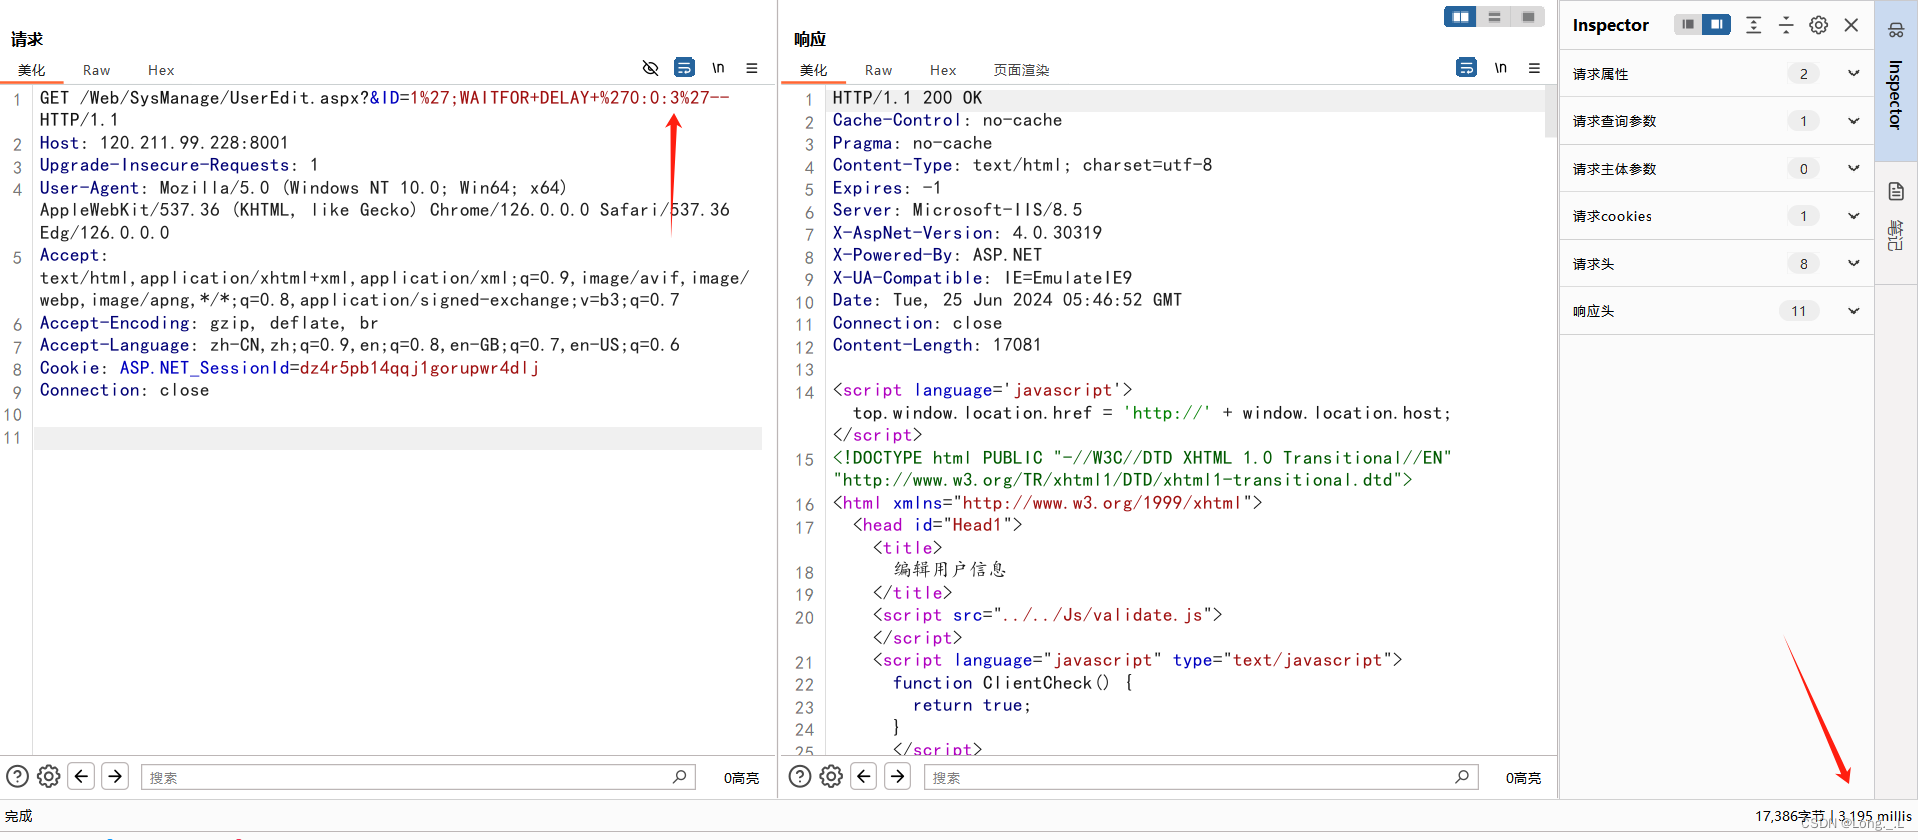Image resolution: width=1919 pixels, height=840 pixels.
Task: Click the count badge 11 in 响应头 row
Action: pyautogui.click(x=1799, y=311)
